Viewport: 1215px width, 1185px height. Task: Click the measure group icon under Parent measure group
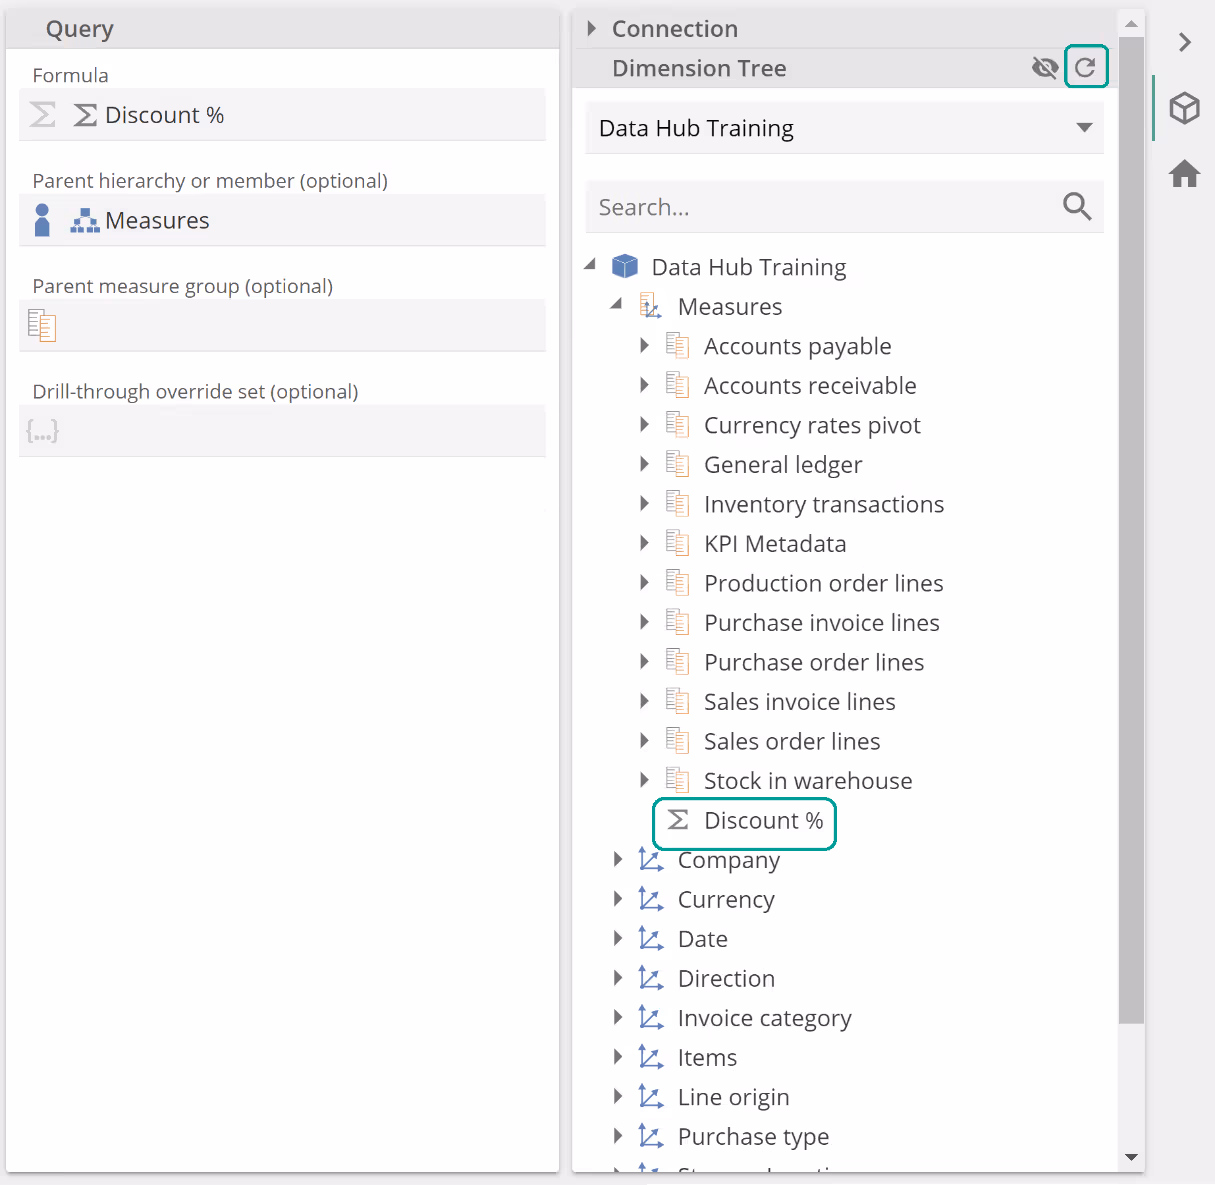pyautogui.click(x=42, y=325)
